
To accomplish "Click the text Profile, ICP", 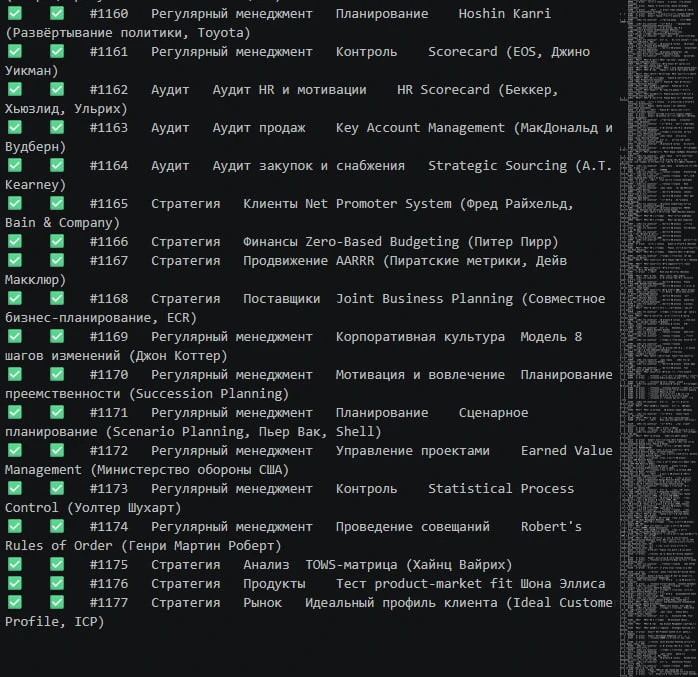I will pyautogui.click(x=51, y=622).
